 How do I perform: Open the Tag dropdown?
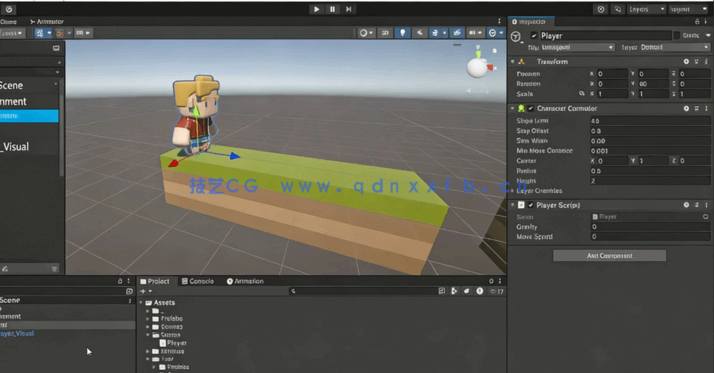[x=577, y=47]
